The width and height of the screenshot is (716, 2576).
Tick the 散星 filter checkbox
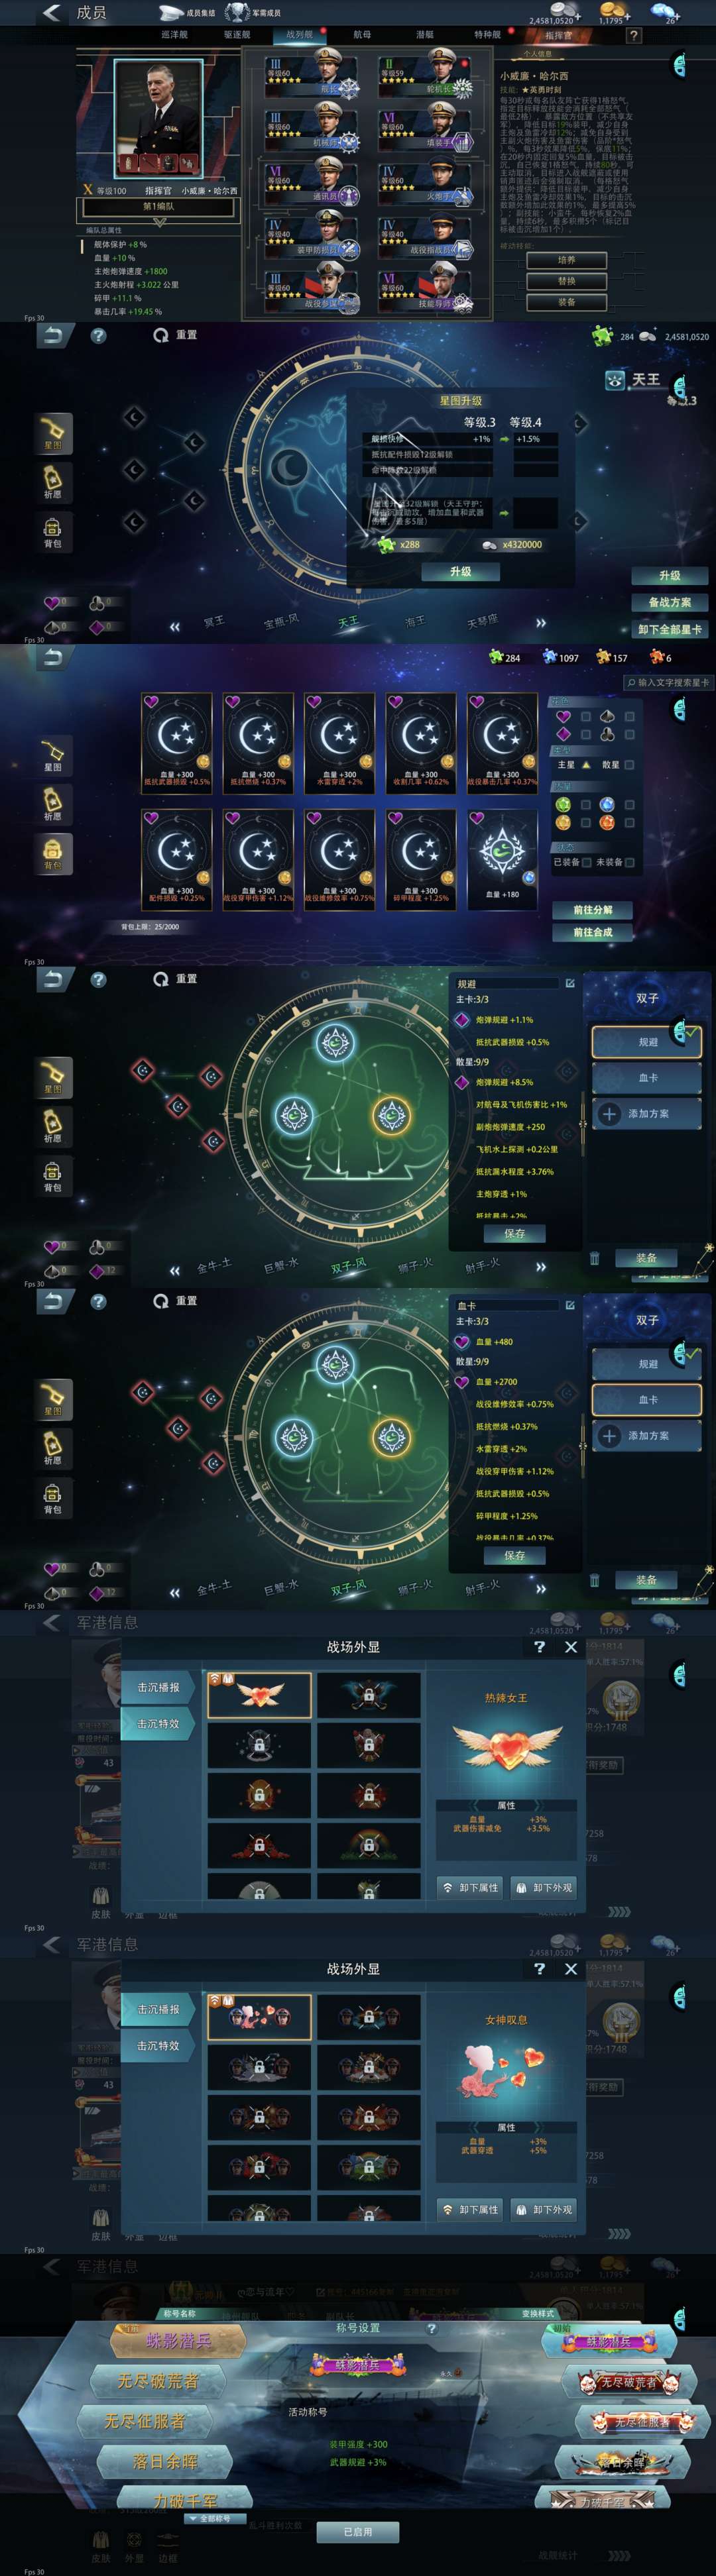629,765
